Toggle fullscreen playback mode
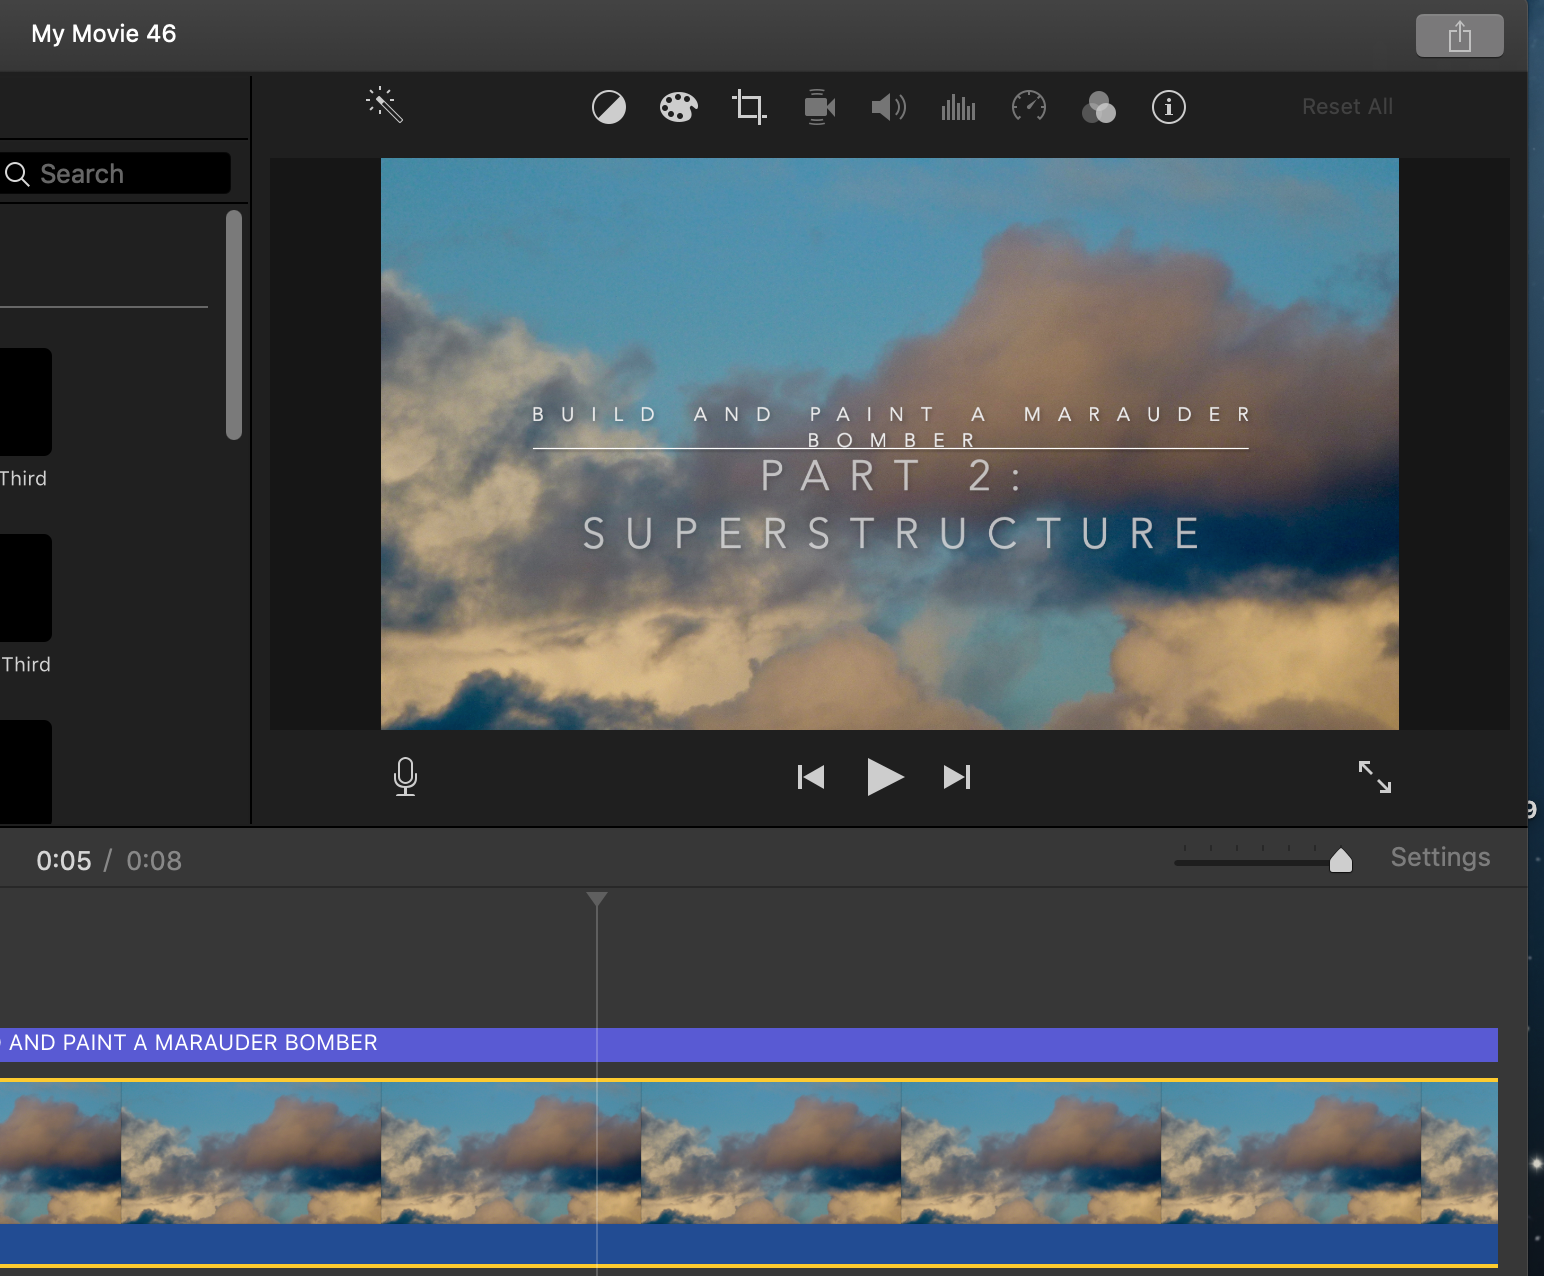 pyautogui.click(x=1375, y=777)
